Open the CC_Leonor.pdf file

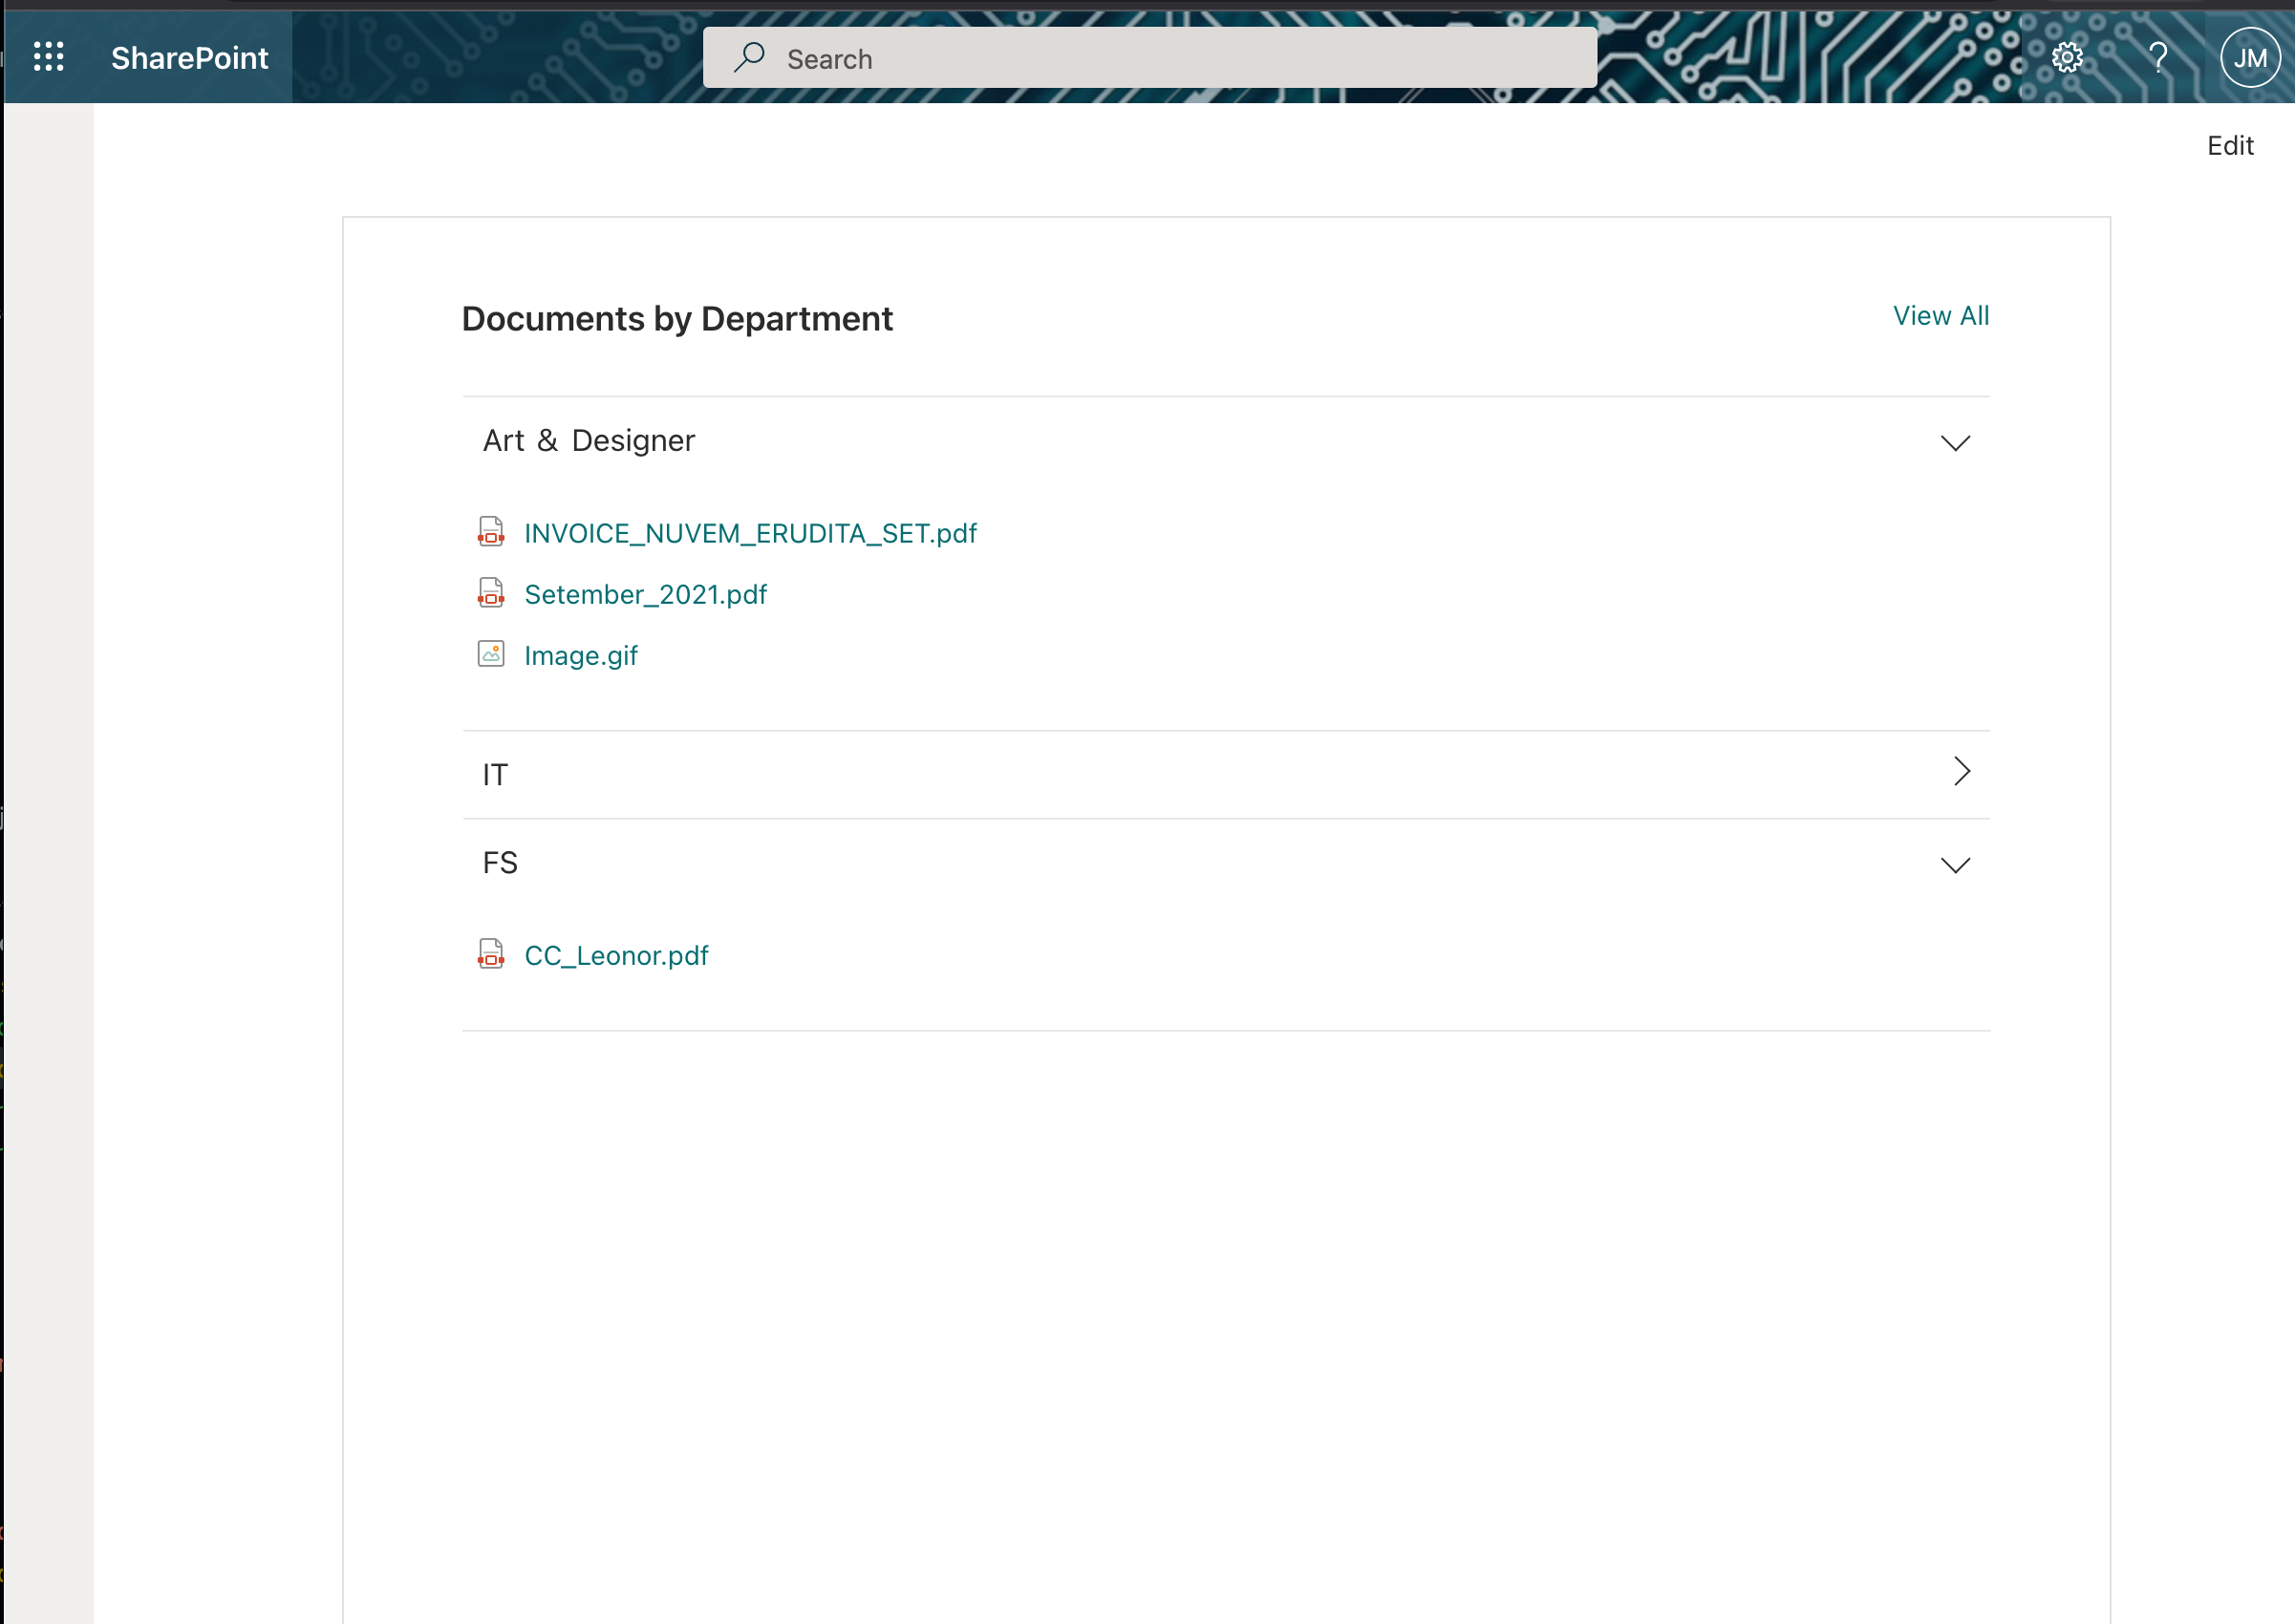617,954
